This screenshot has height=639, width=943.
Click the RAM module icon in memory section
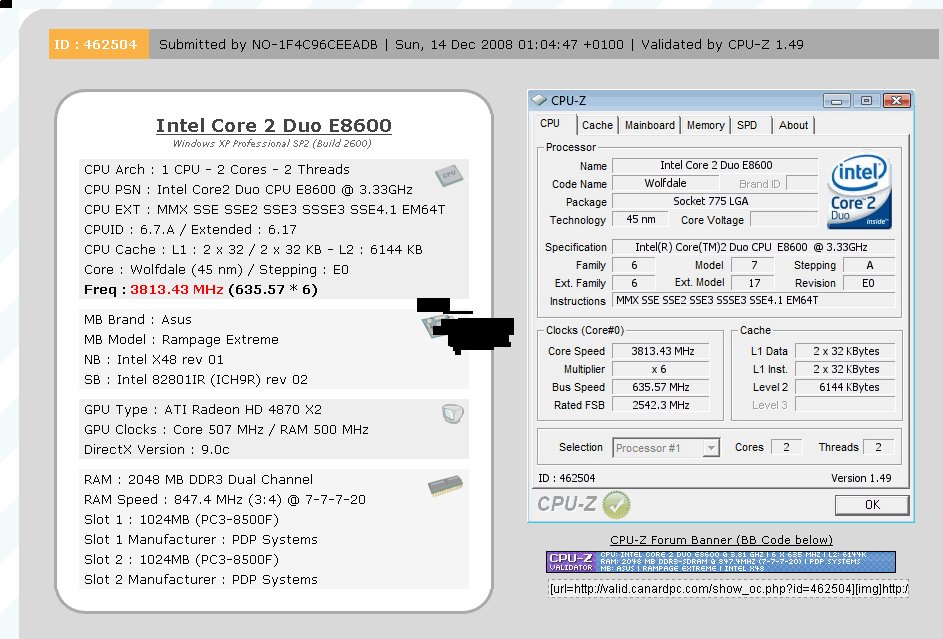(x=445, y=486)
